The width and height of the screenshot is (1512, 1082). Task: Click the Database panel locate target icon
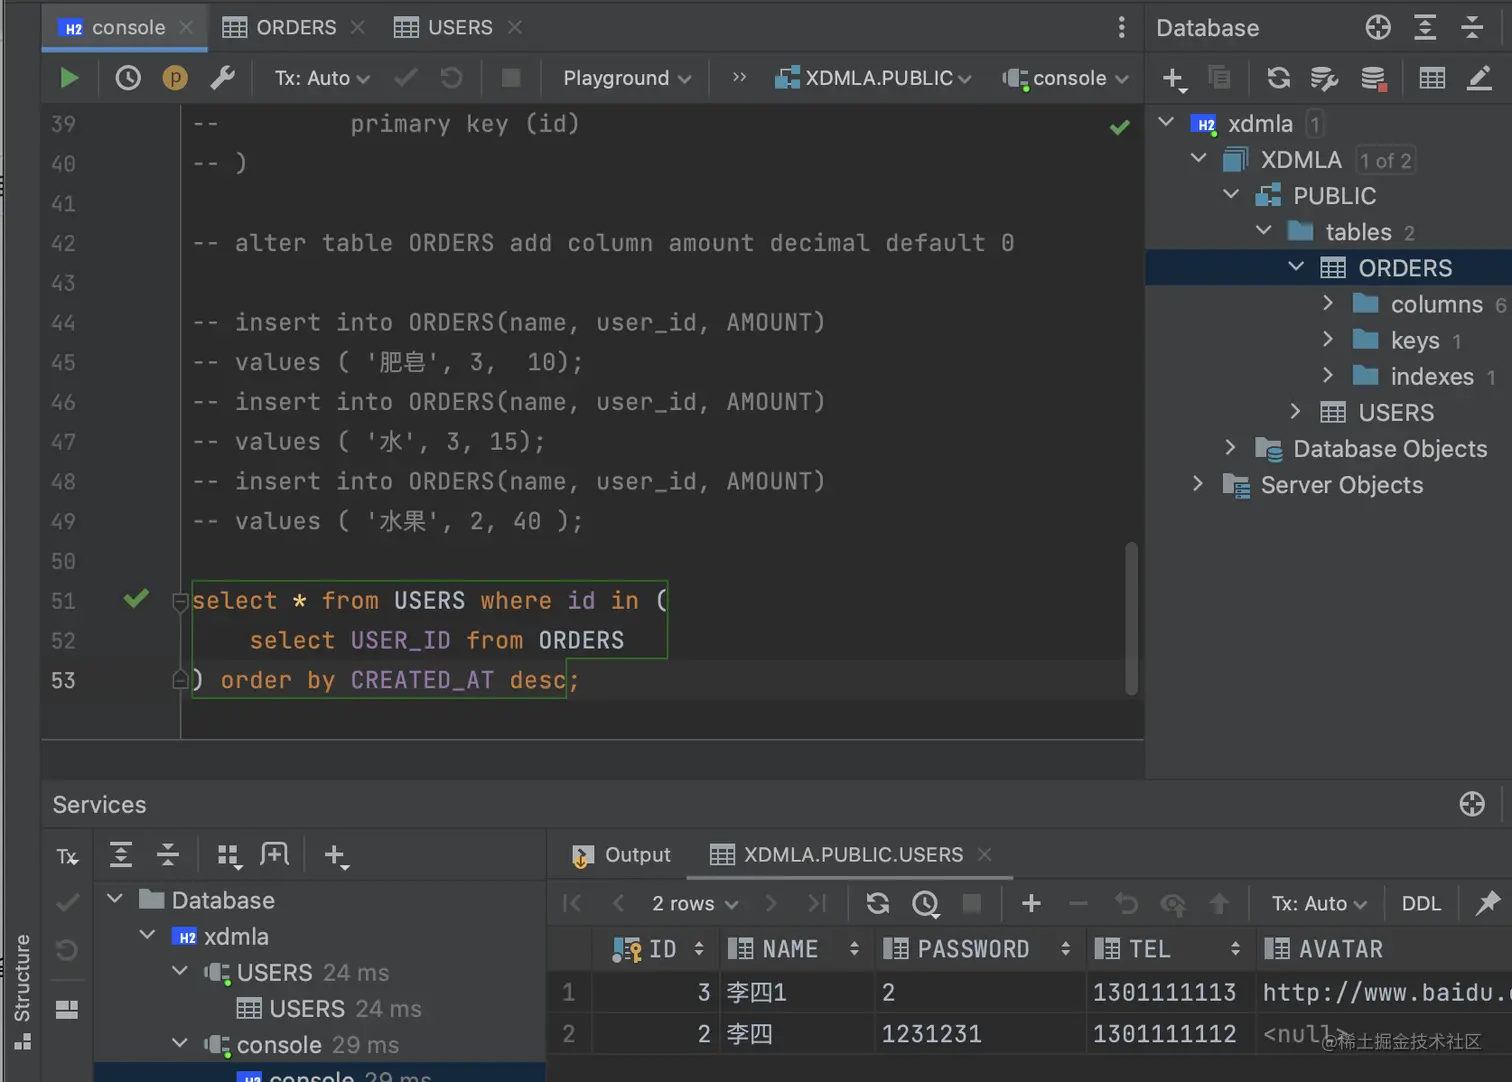point(1378,27)
